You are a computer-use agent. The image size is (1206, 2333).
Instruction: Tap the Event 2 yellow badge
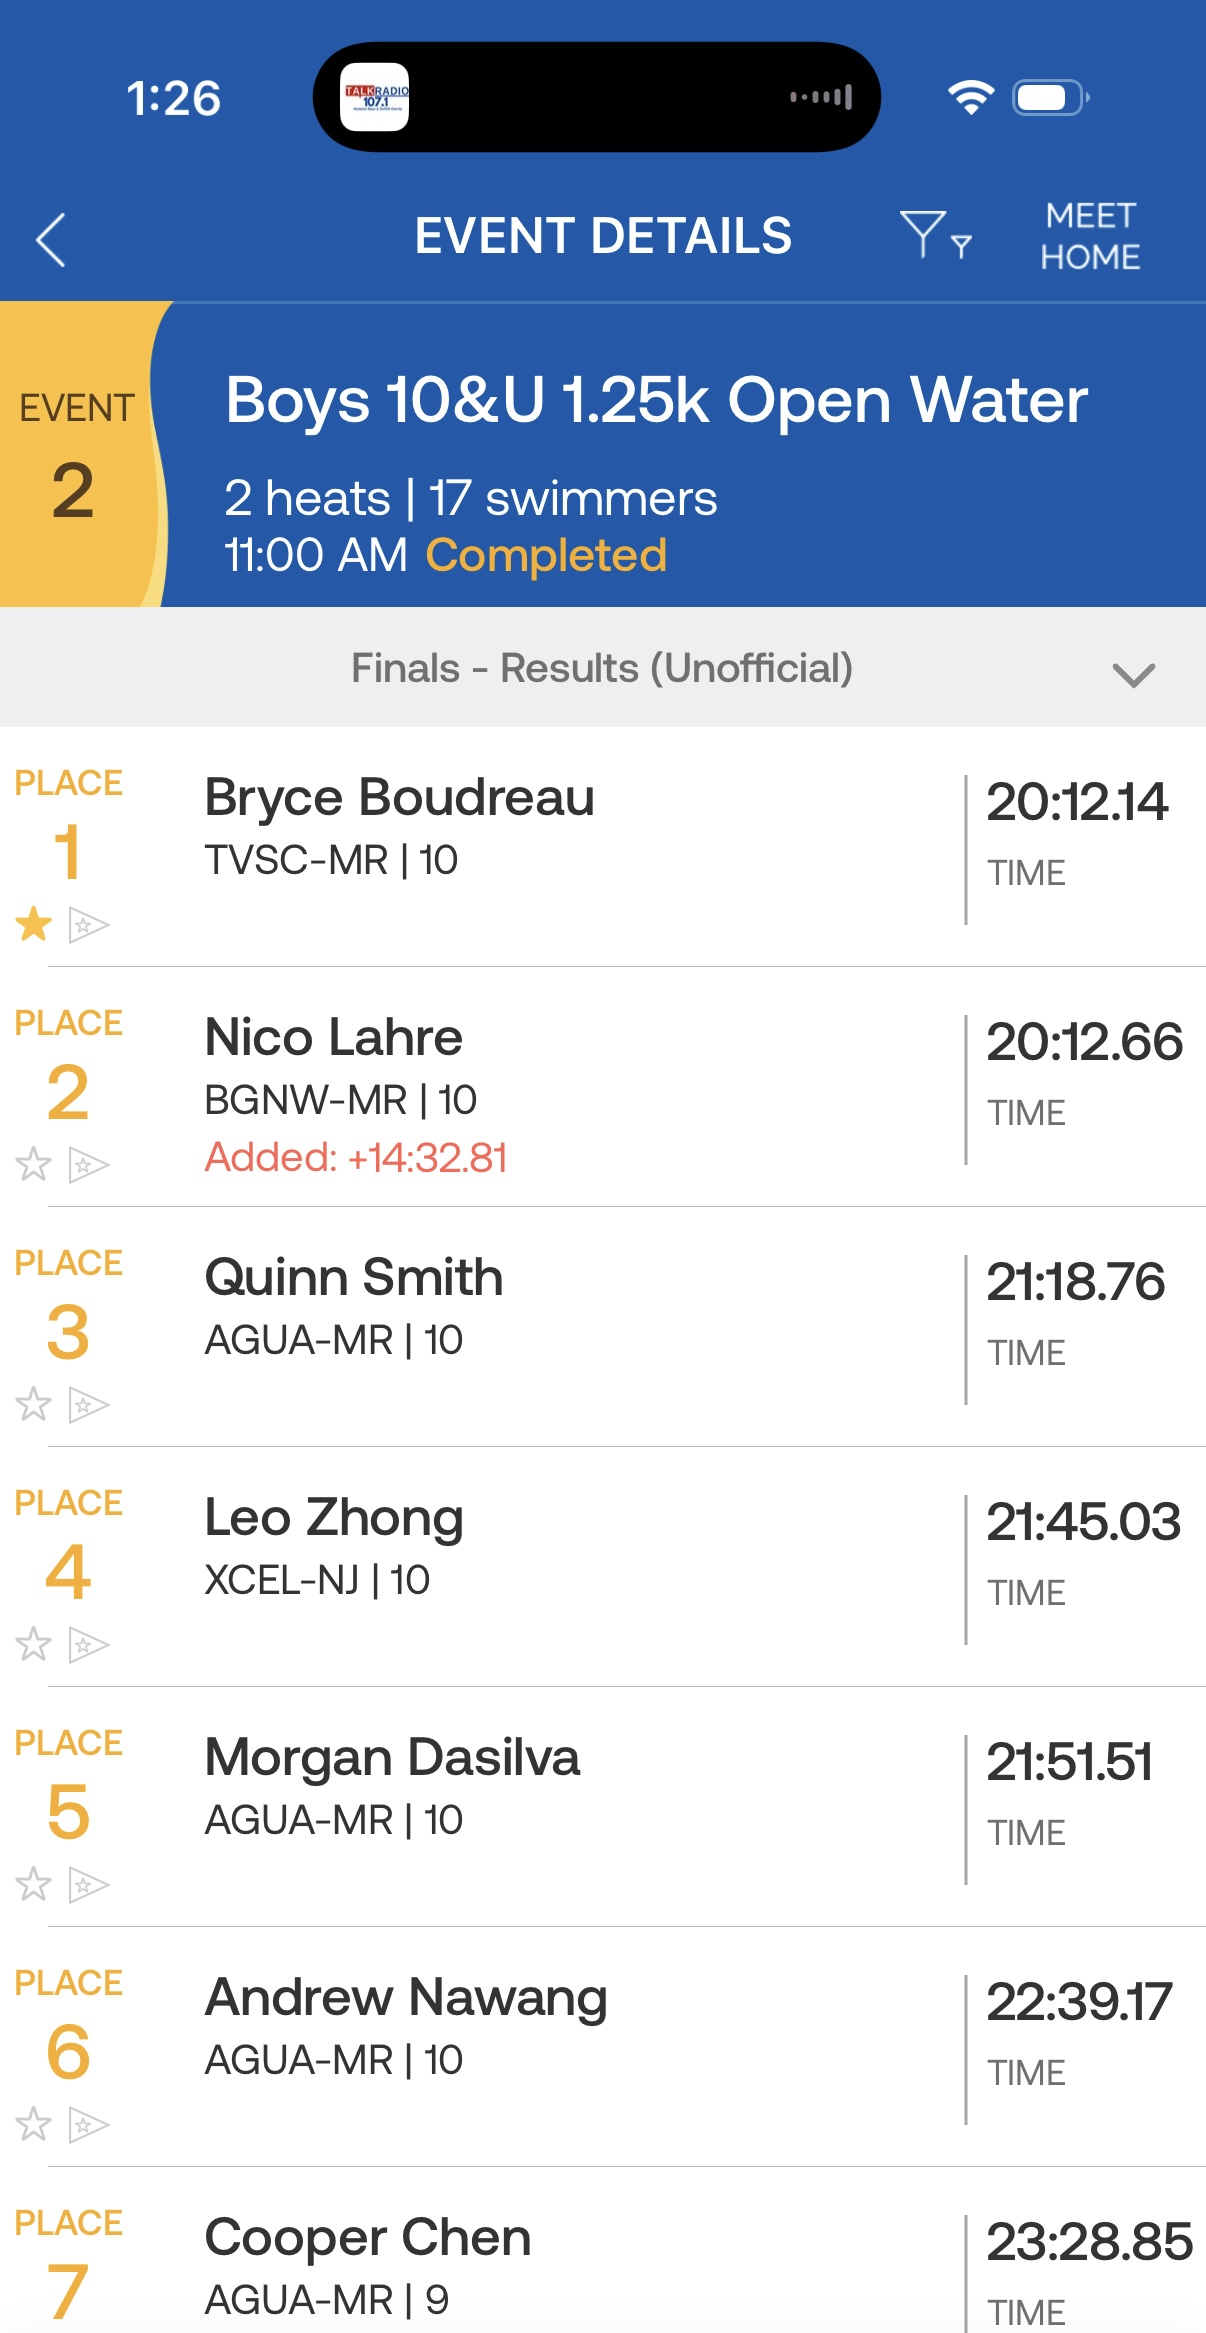click(x=76, y=455)
